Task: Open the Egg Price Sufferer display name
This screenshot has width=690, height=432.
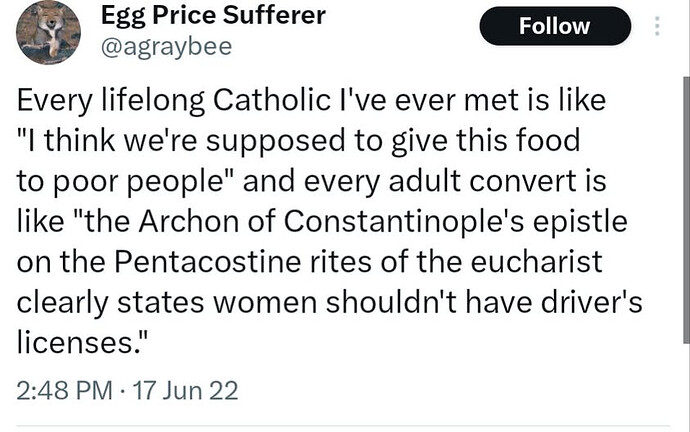Action: pyautogui.click(x=214, y=16)
